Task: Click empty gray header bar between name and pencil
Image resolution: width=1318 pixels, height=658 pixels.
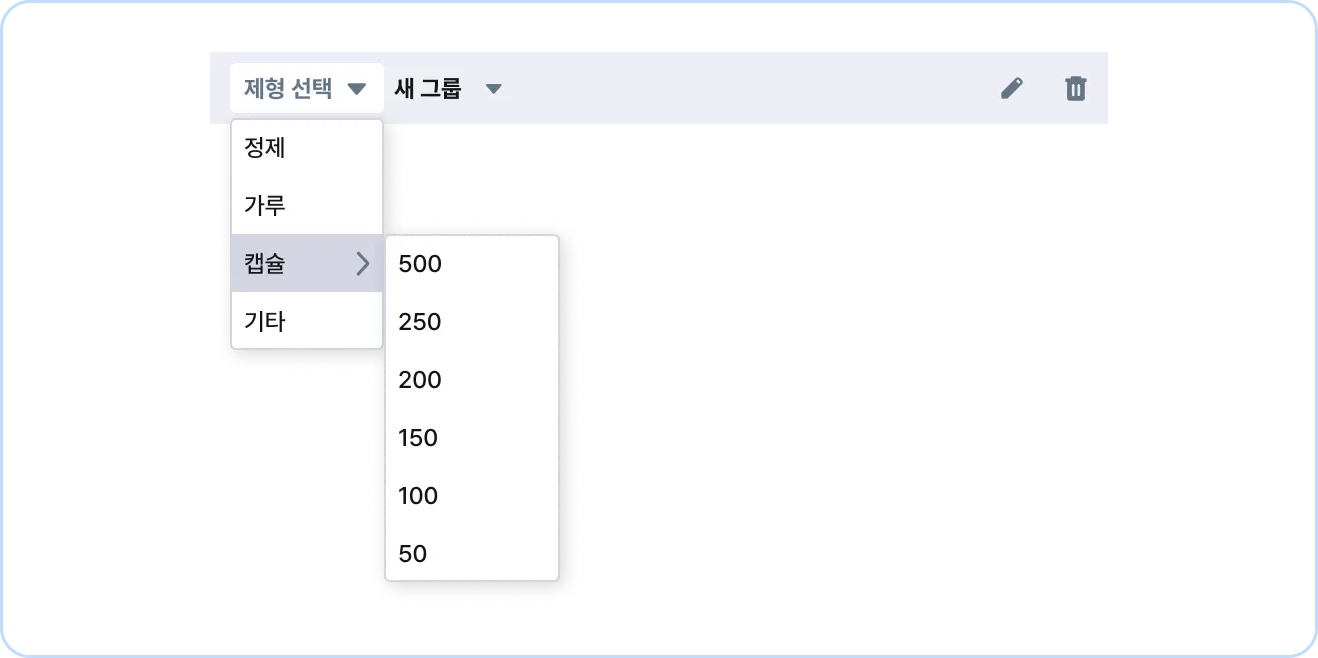Action: point(750,88)
